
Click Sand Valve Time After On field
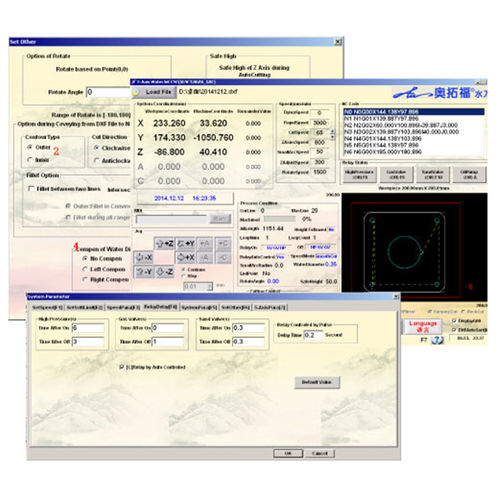[248, 328]
